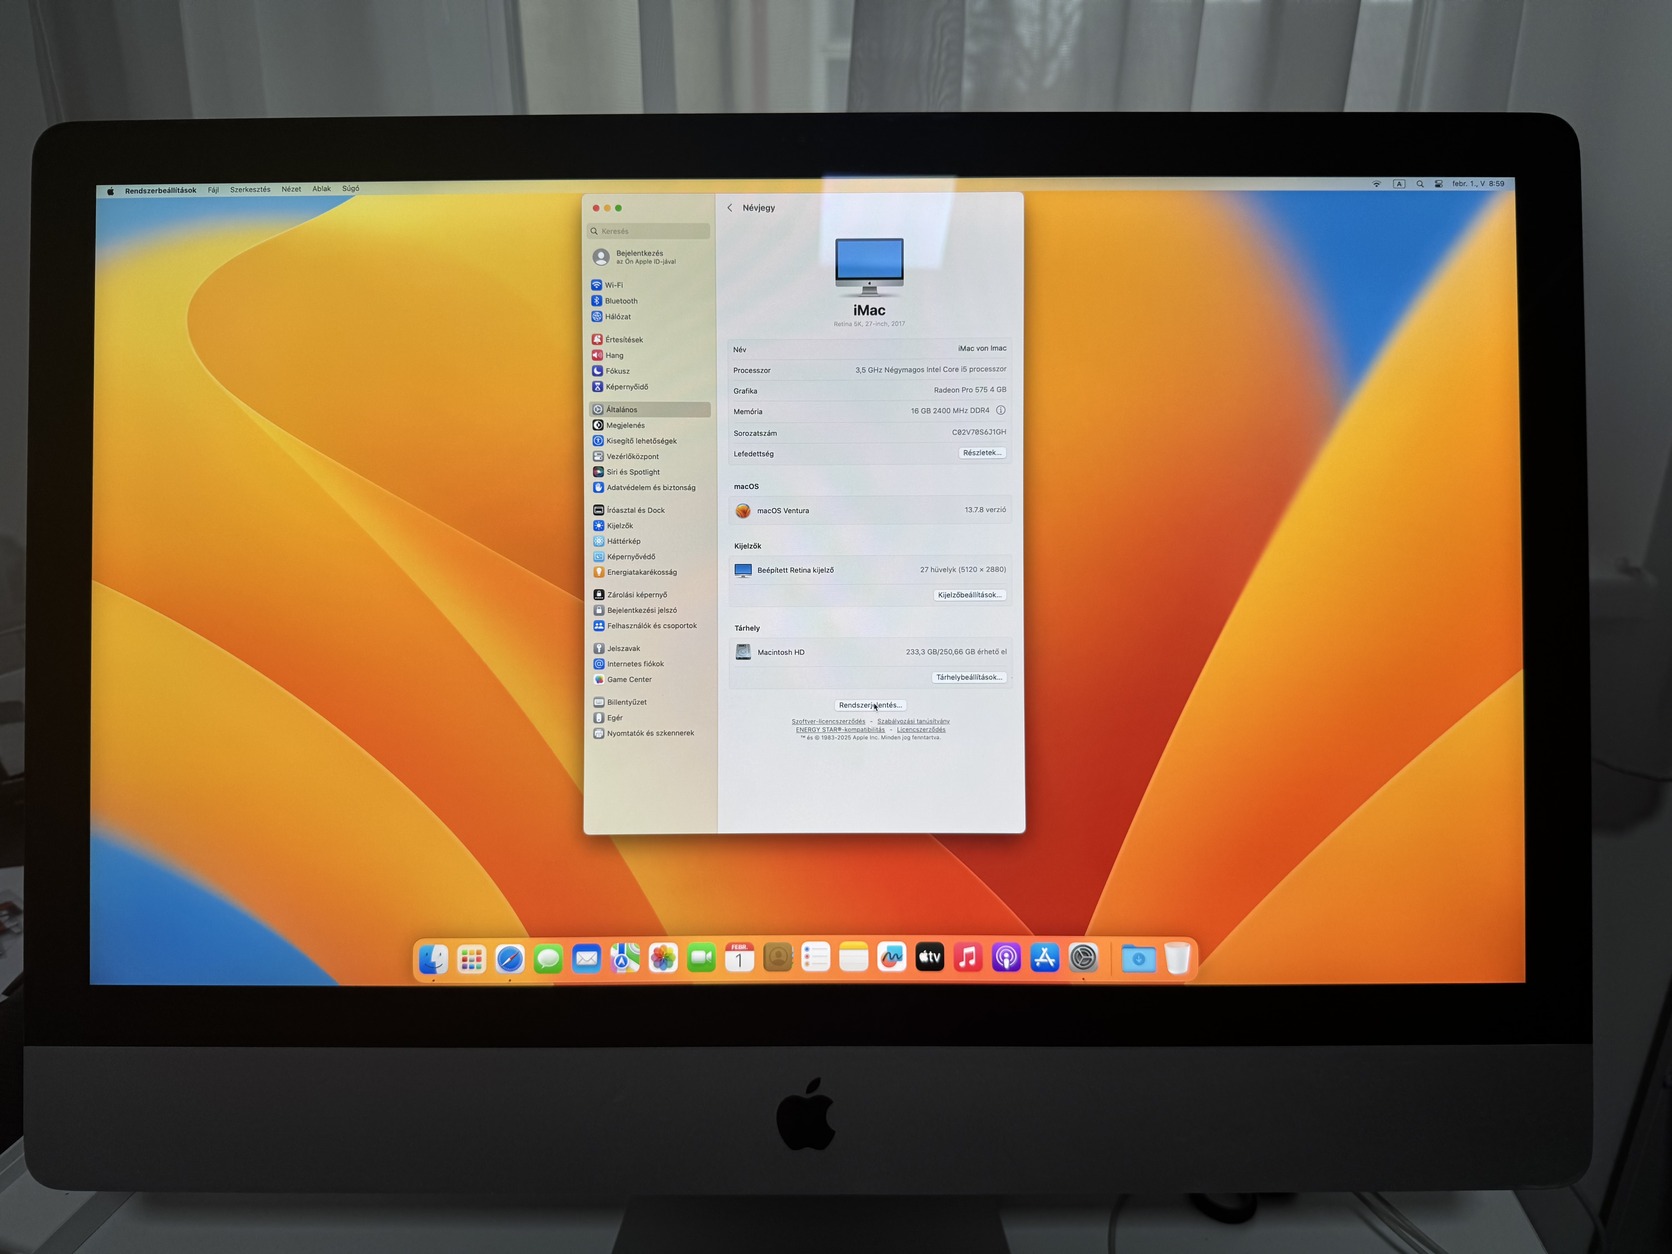Open Kijelzőbeállítások… display settings button

[x=969, y=595]
